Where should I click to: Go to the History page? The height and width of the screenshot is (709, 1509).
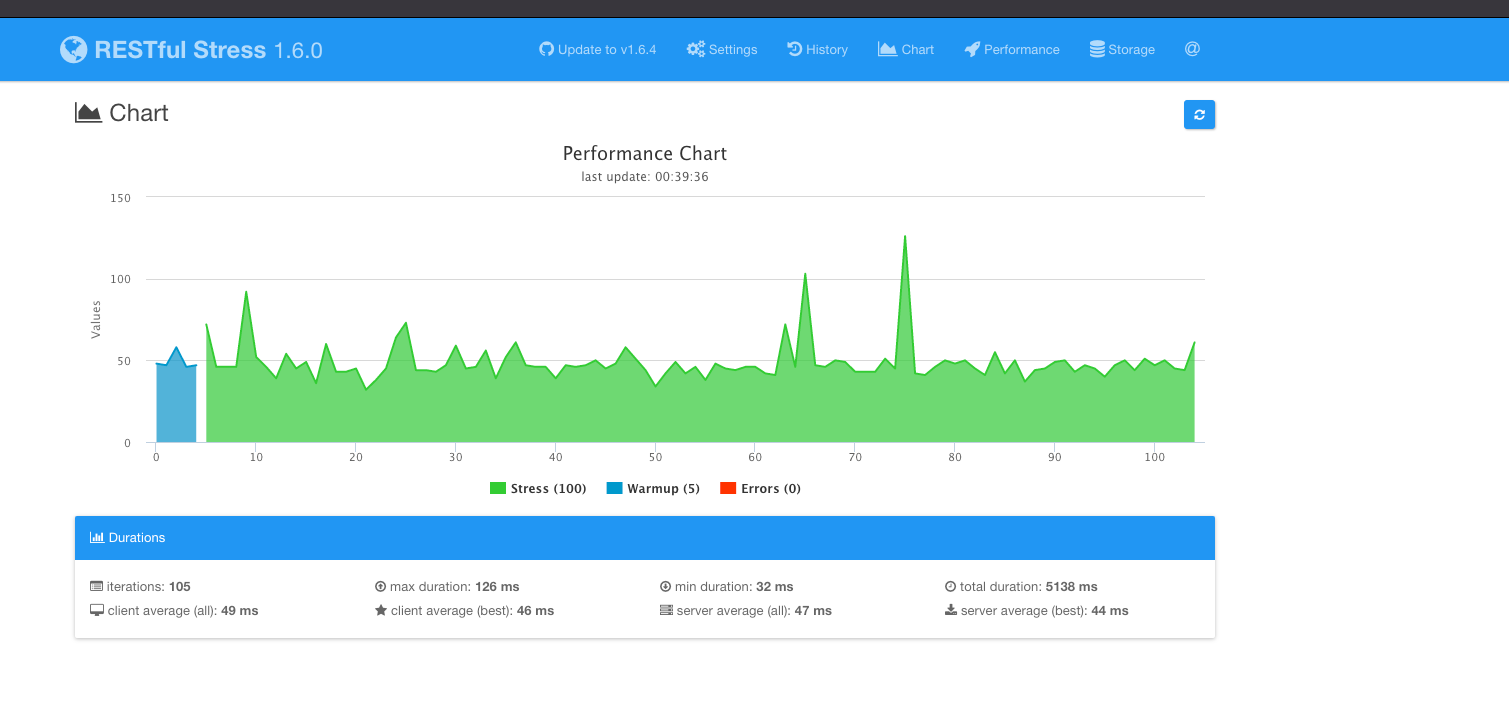[x=818, y=49]
